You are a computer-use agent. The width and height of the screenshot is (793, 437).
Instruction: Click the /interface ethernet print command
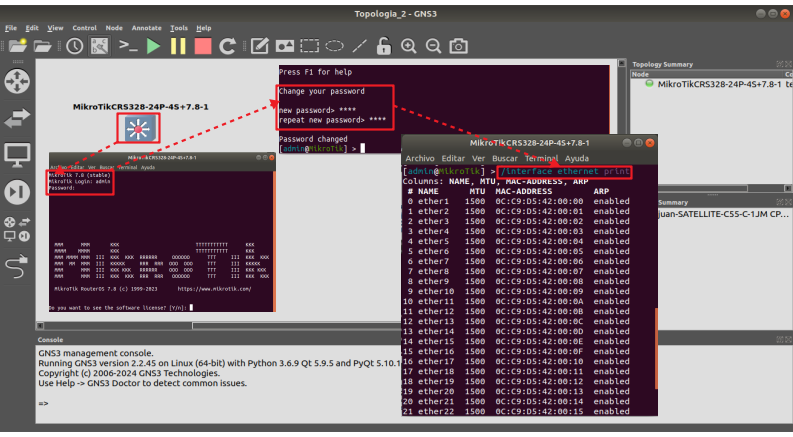[565, 171]
